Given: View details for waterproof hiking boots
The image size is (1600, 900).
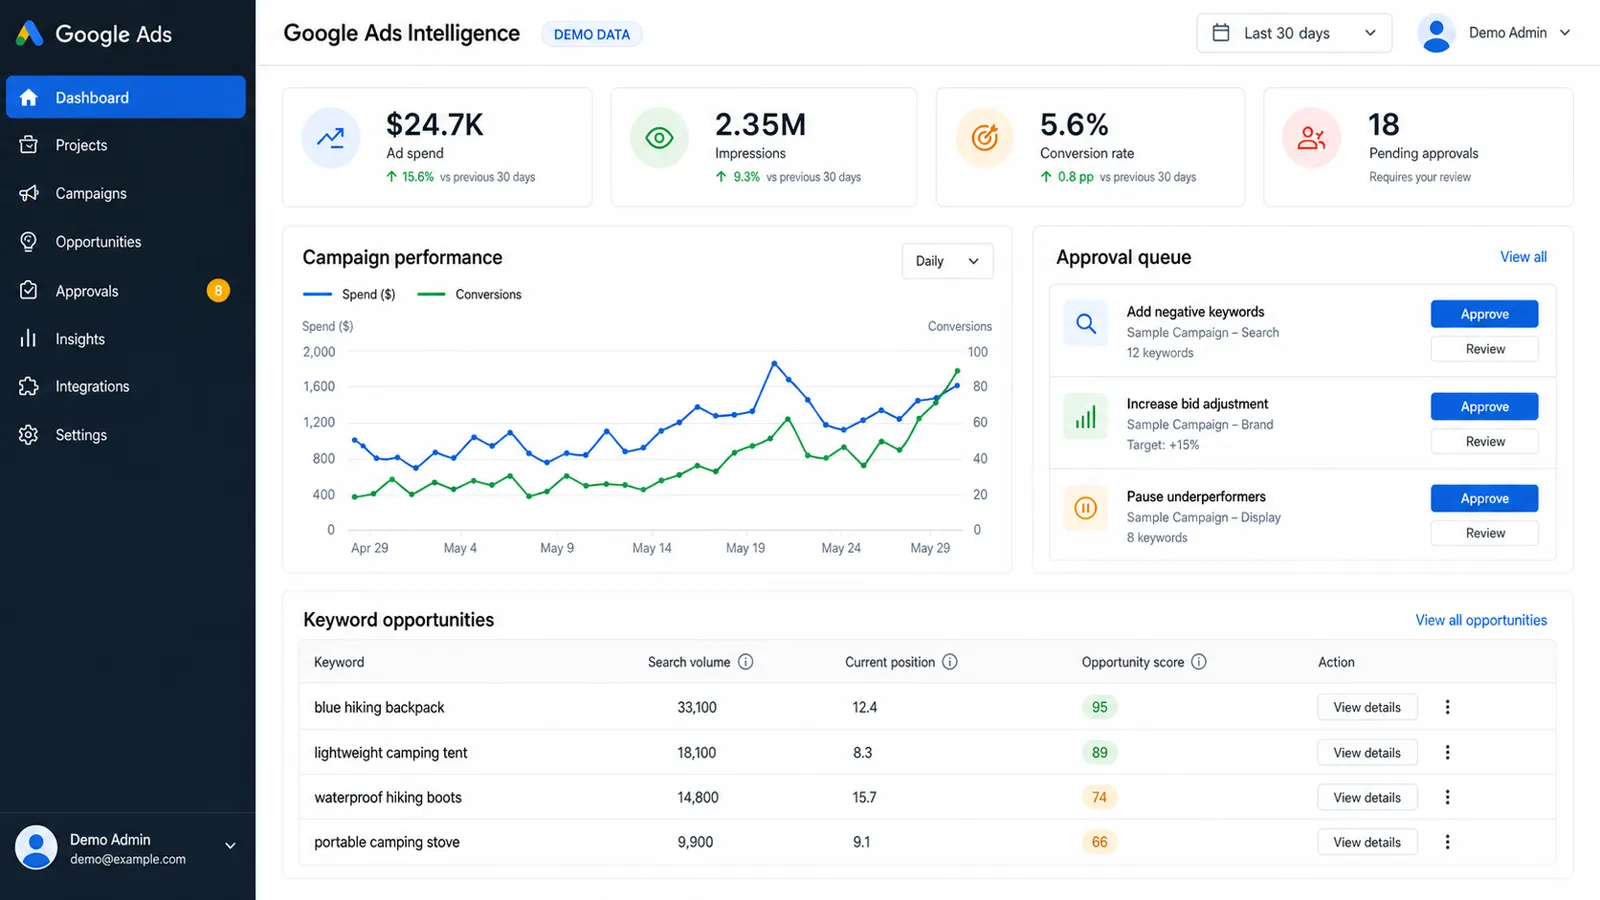Looking at the screenshot, I should (x=1367, y=797).
